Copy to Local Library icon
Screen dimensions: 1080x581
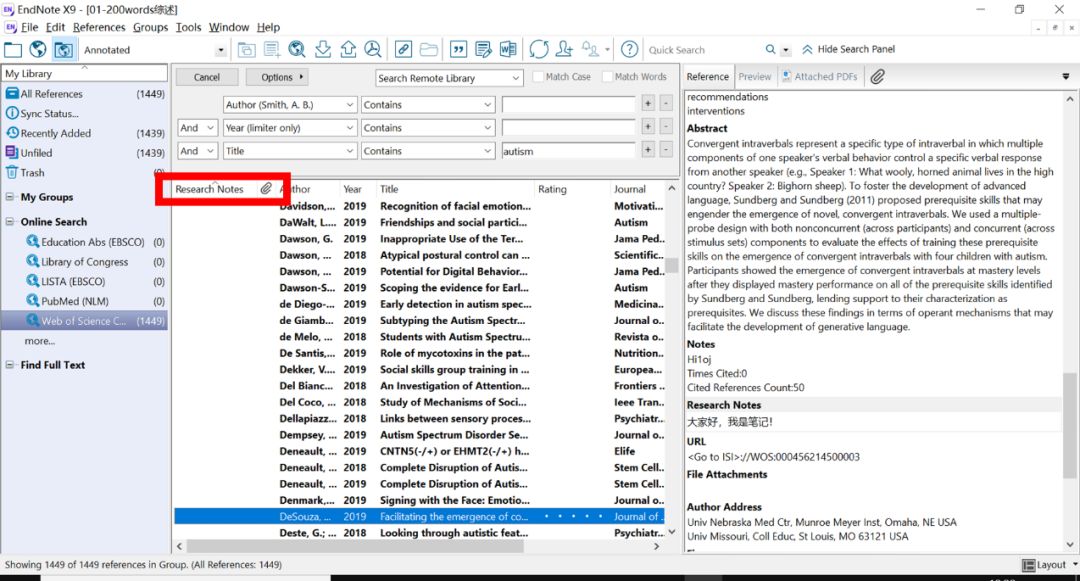(x=246, y=50)
